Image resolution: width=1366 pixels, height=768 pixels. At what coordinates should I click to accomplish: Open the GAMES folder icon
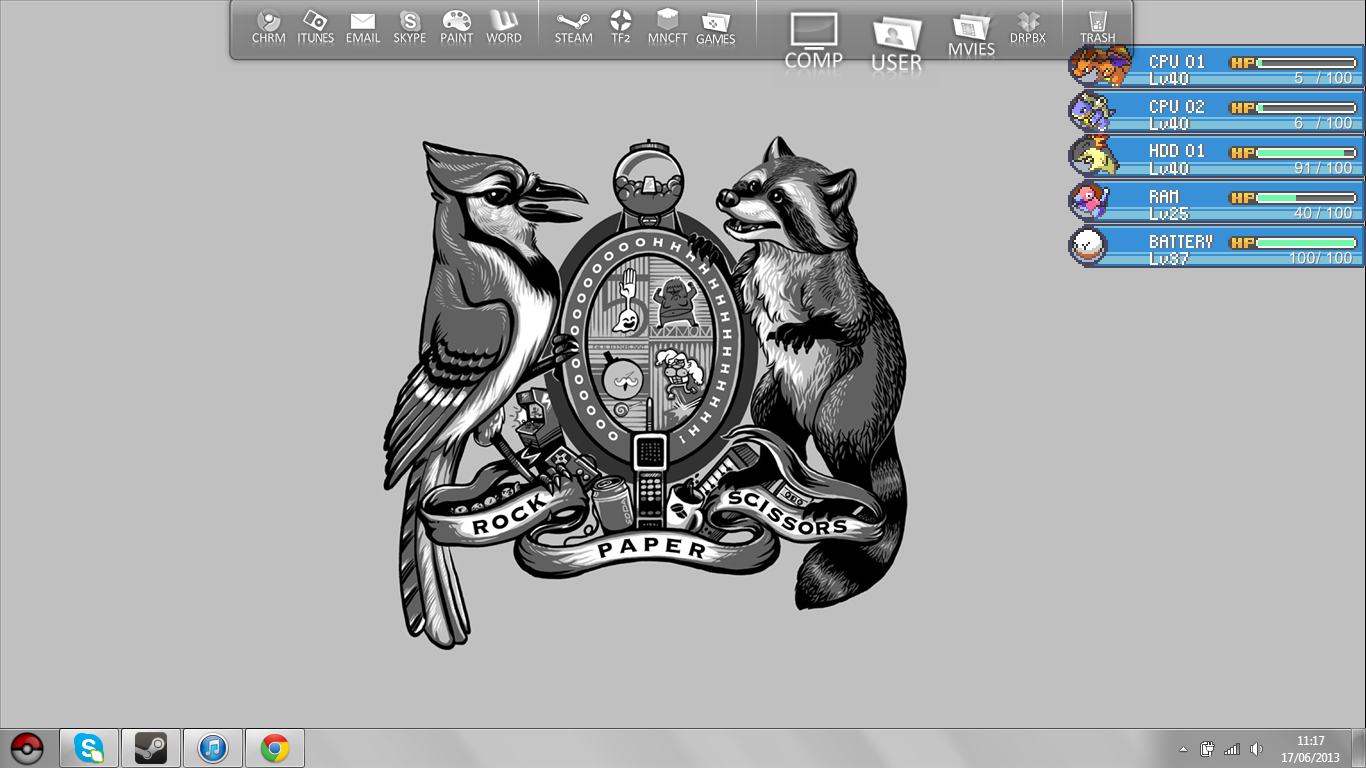(716, 29)
